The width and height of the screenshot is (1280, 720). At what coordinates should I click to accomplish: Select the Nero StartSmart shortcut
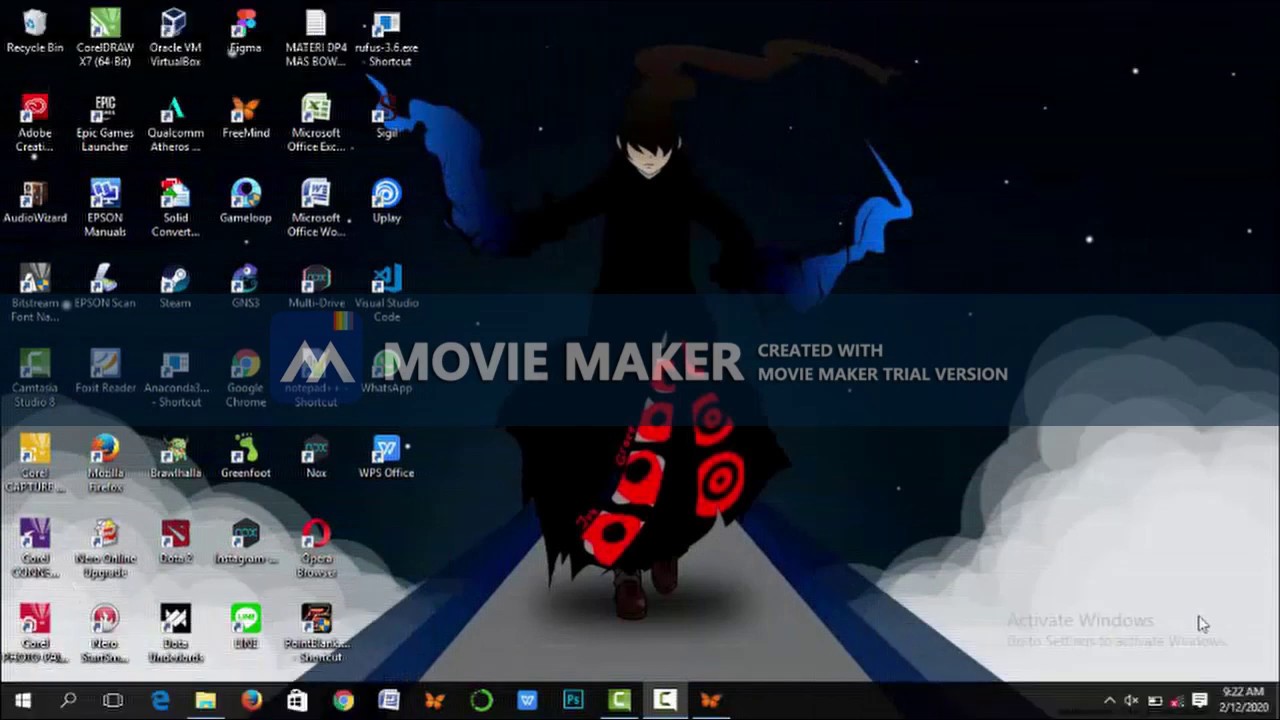tap(105, 633)
